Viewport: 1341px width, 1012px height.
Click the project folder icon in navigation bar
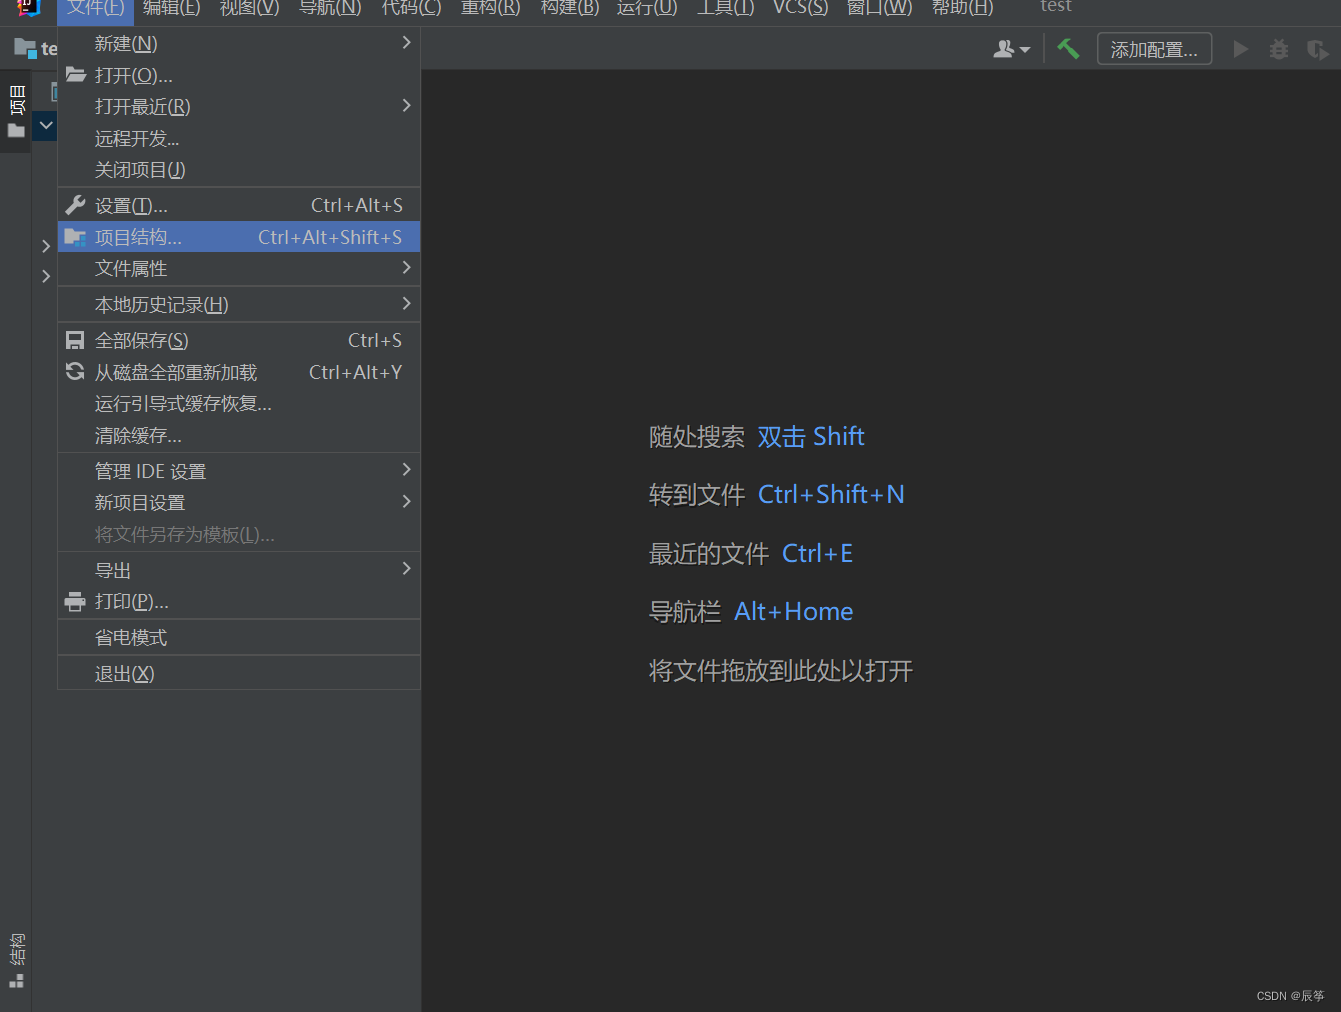25,48
